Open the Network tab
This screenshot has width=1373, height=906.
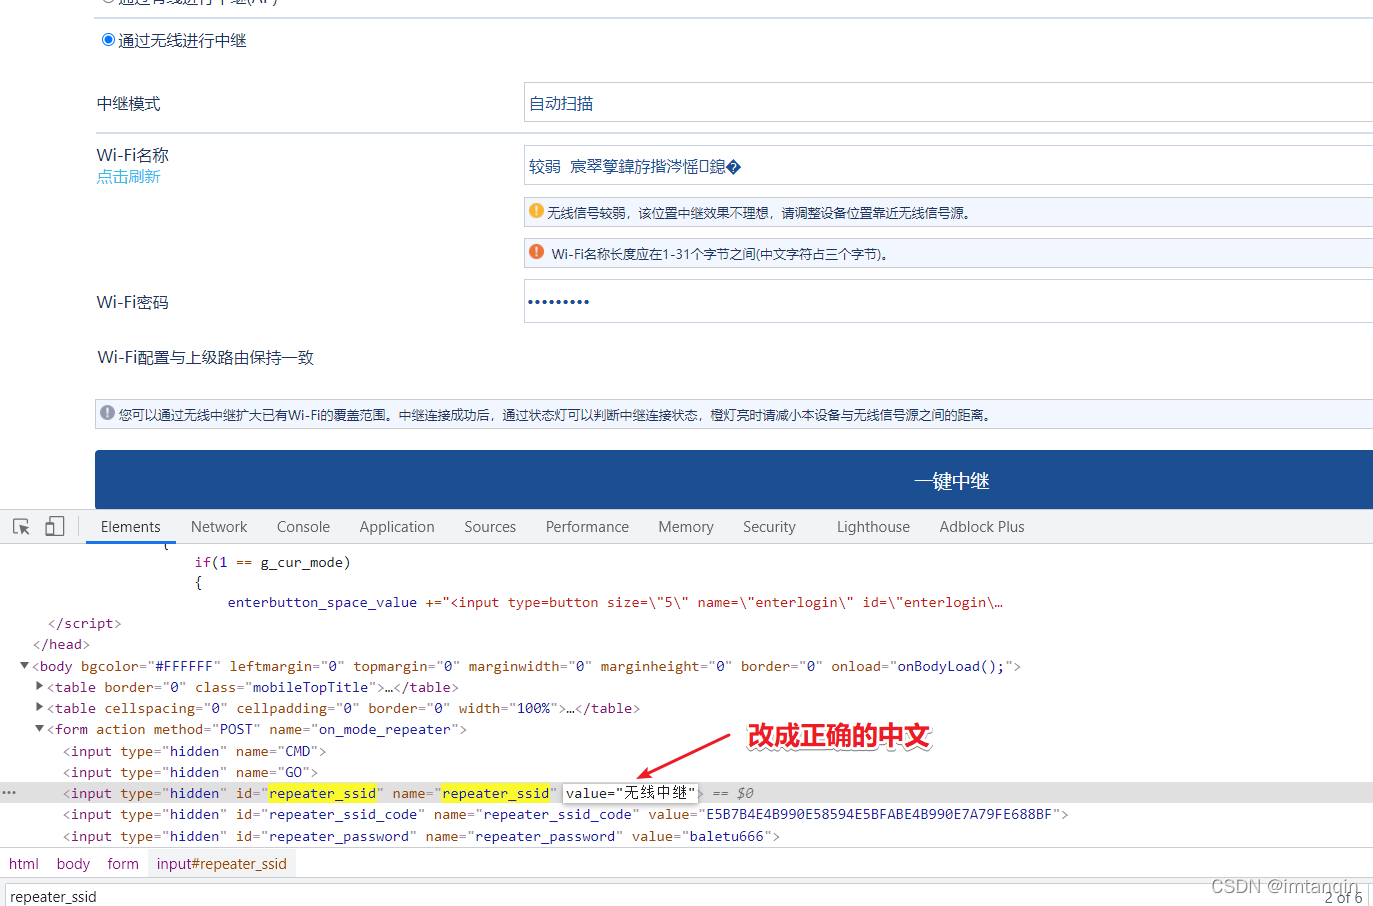coord(219,527)
